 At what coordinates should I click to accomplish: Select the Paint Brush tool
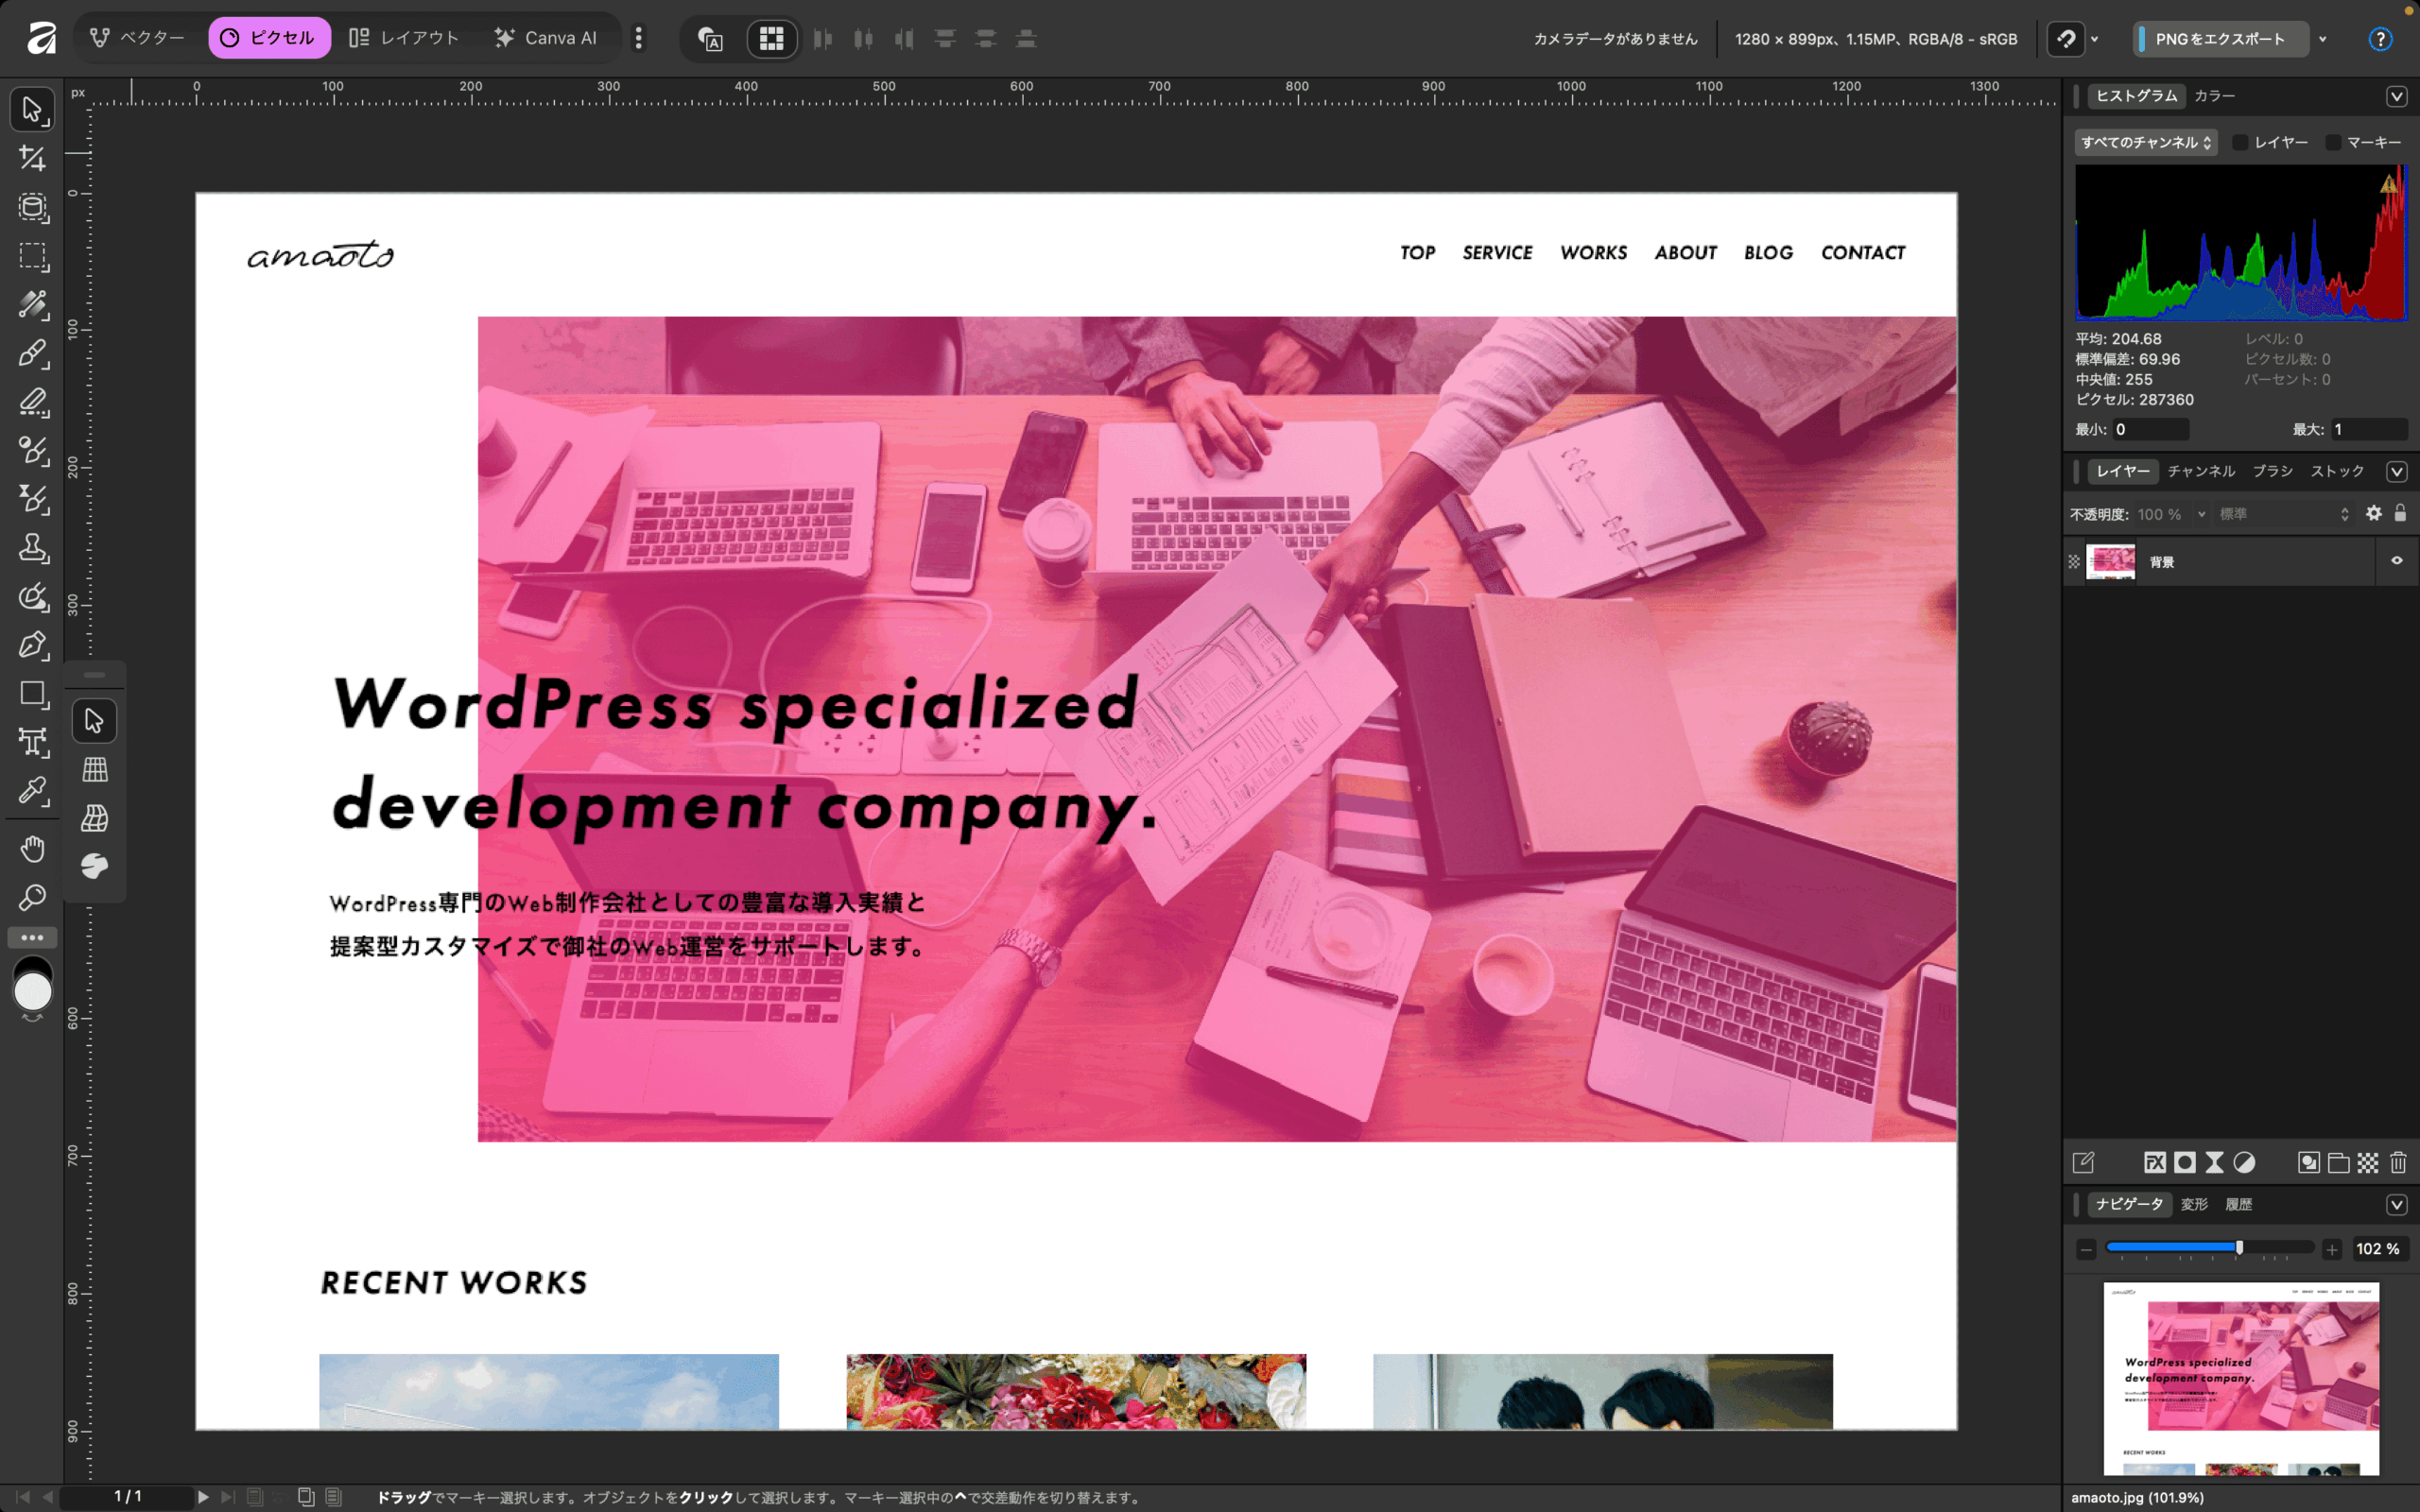click(x=32, y=353)
